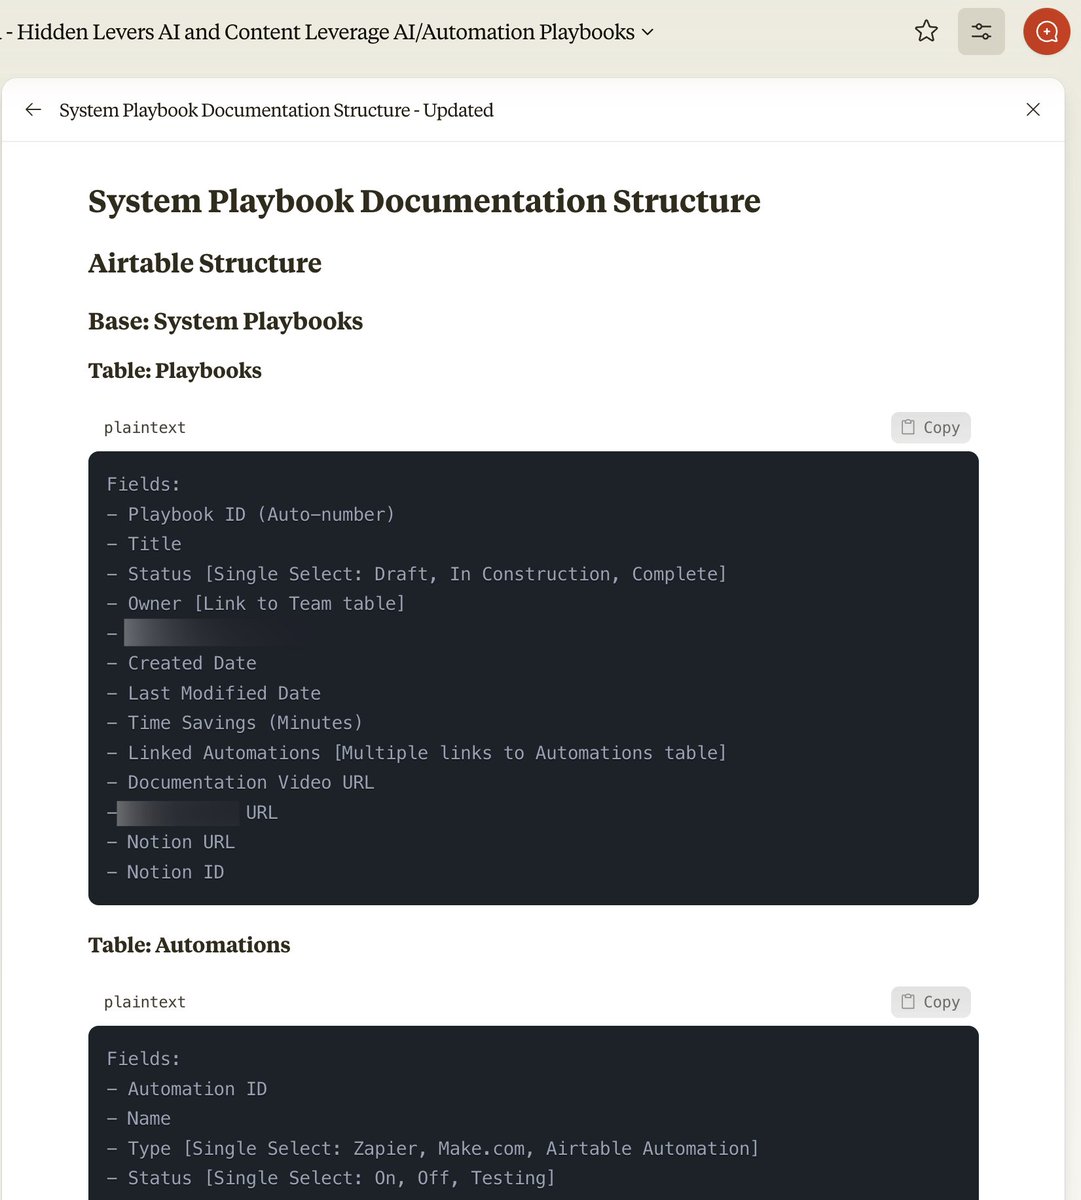Click the clipboard icon in Playbooks Copy button
The image size is (1081, 1200).
pos(908,427)
